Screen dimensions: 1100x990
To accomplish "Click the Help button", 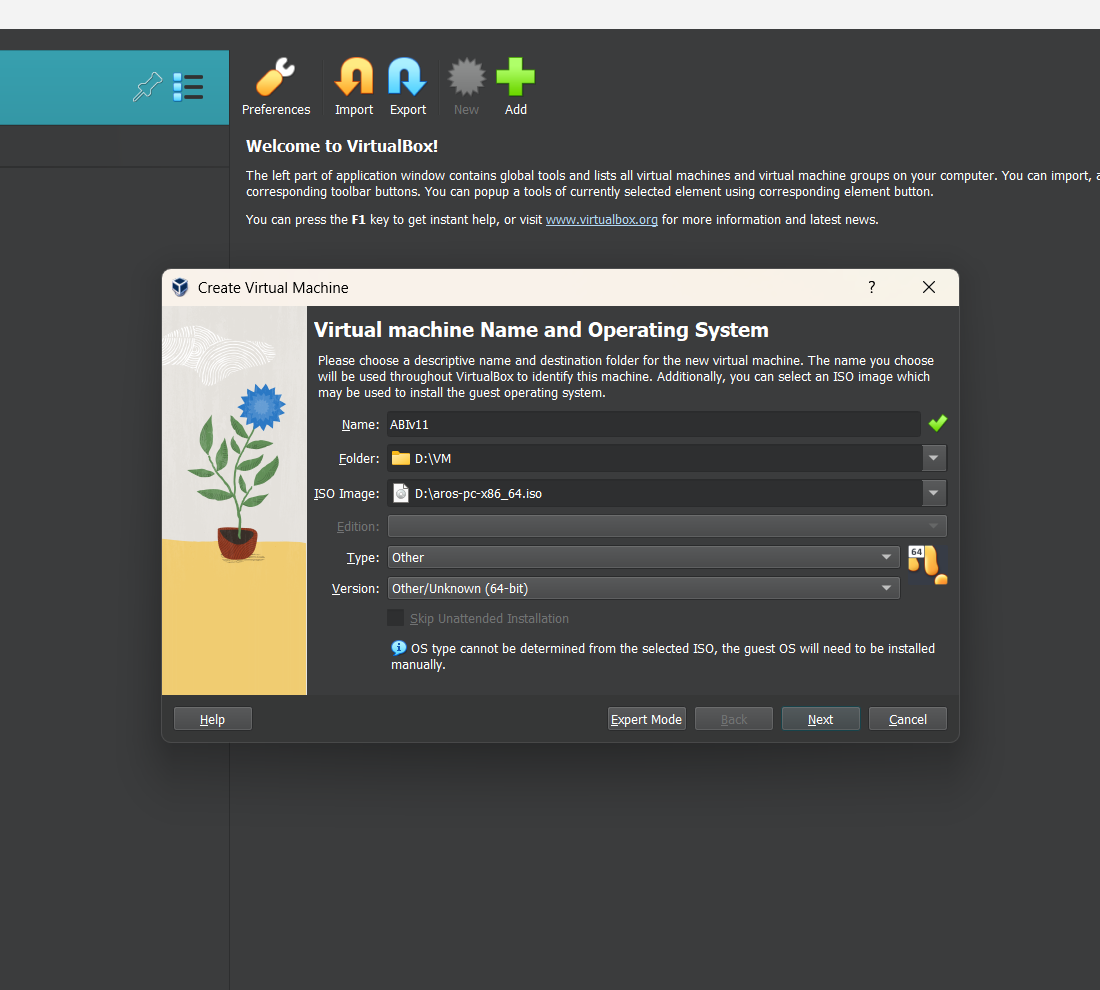I will 213,719.
